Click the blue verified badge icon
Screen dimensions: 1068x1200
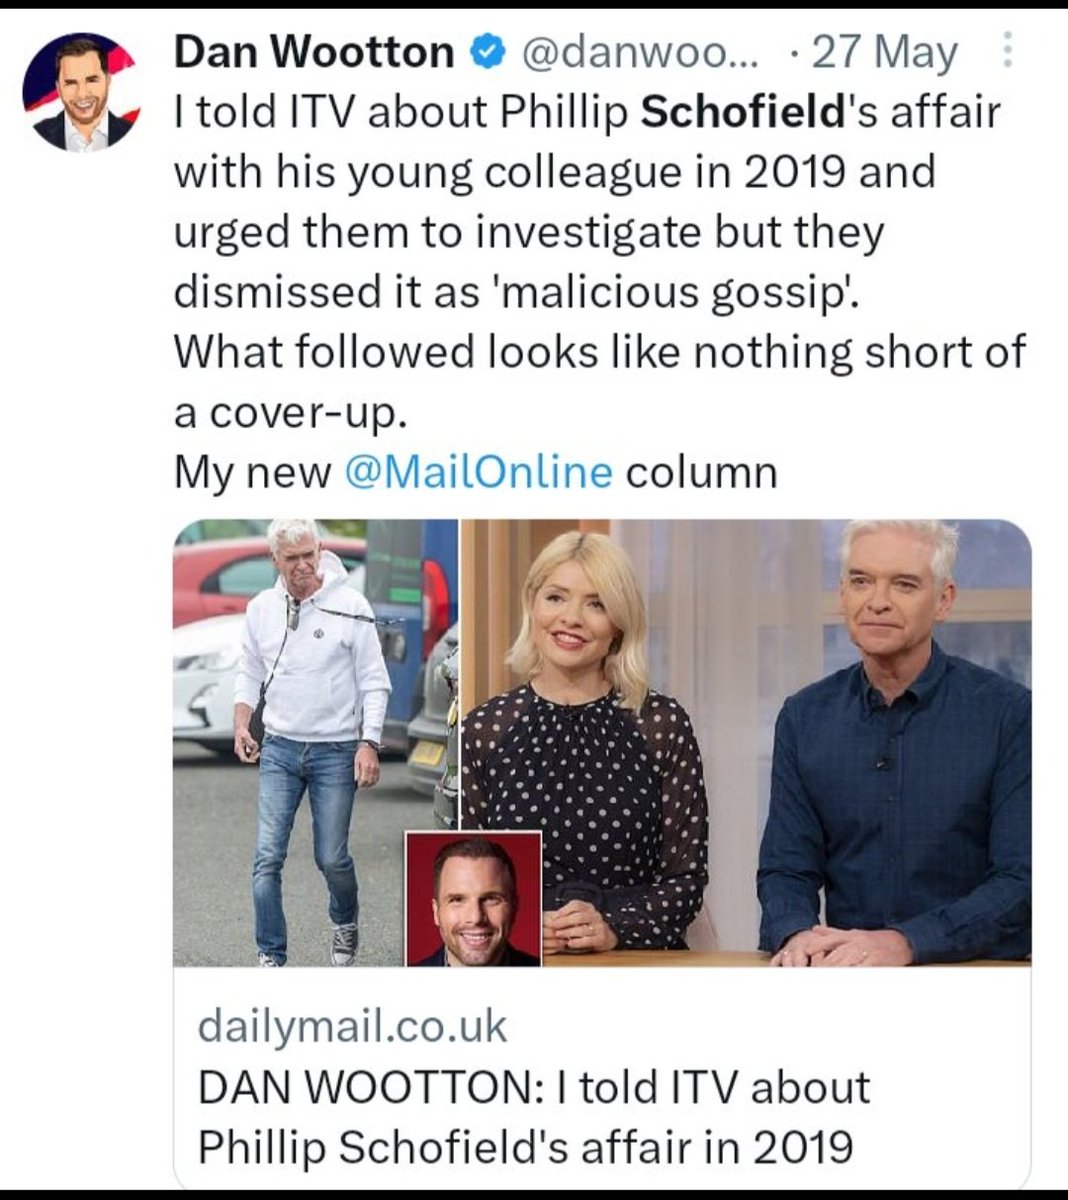486,52
